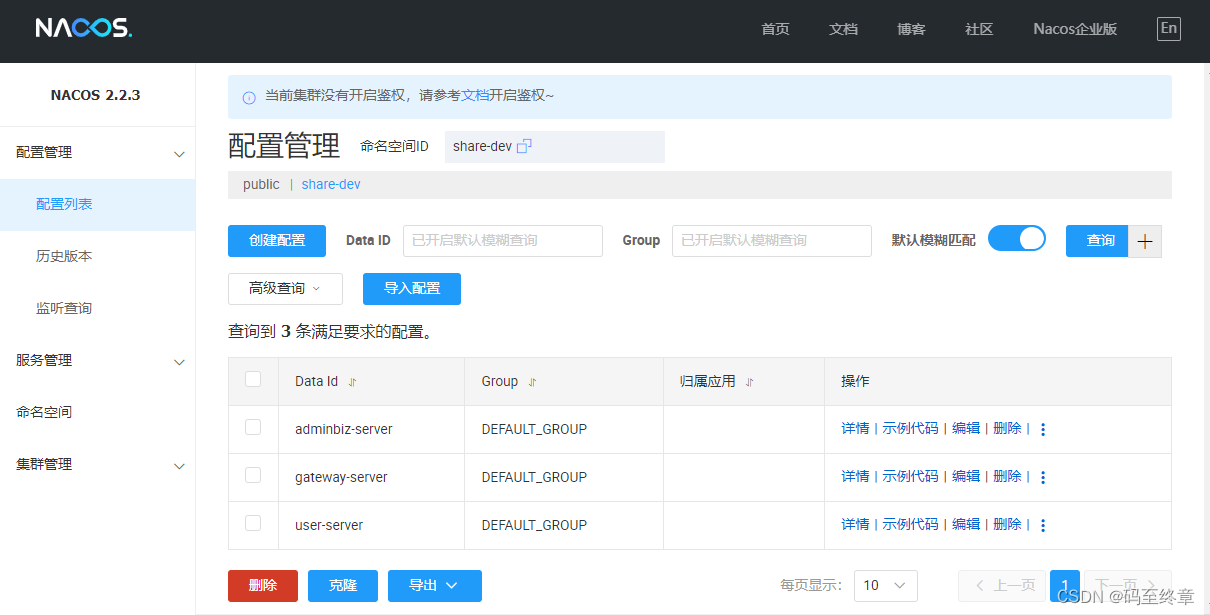Click the 克隆 button
The image size is (1210, 615).
343,586
